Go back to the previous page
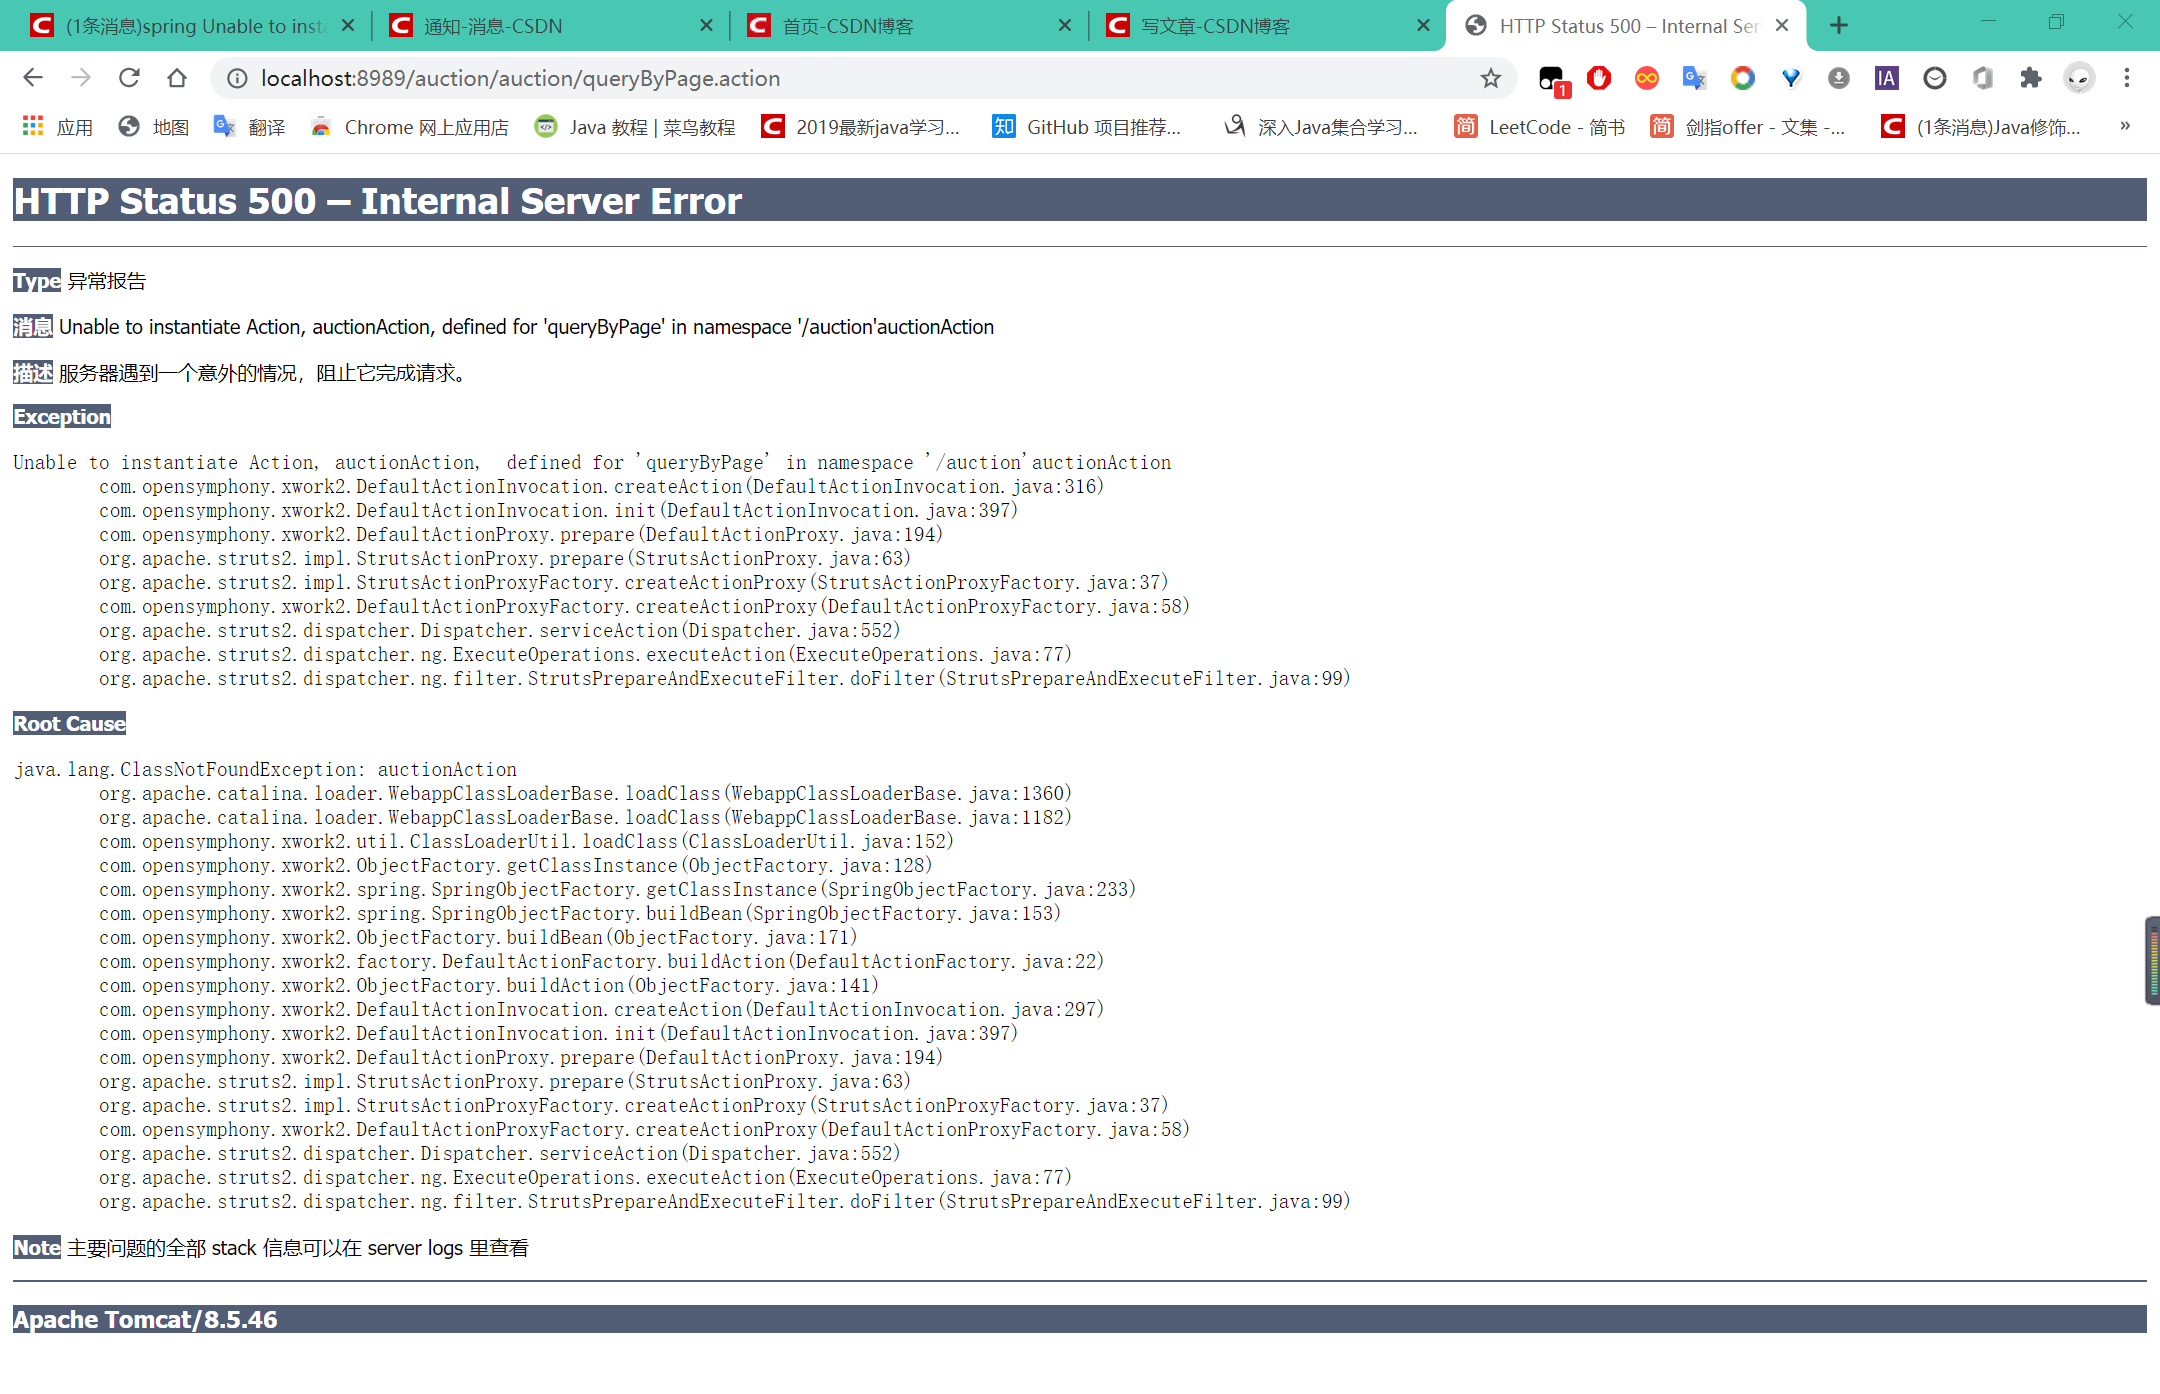 click(x=33, y=78)
